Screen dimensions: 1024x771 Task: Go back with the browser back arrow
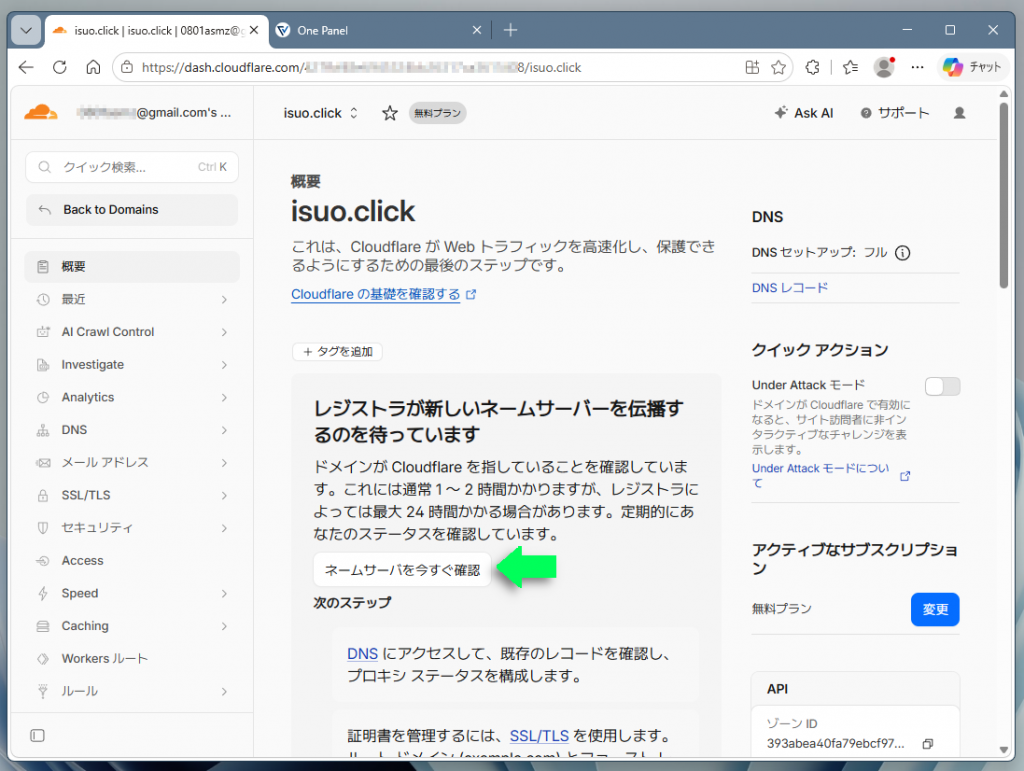[x=26, y=67]
